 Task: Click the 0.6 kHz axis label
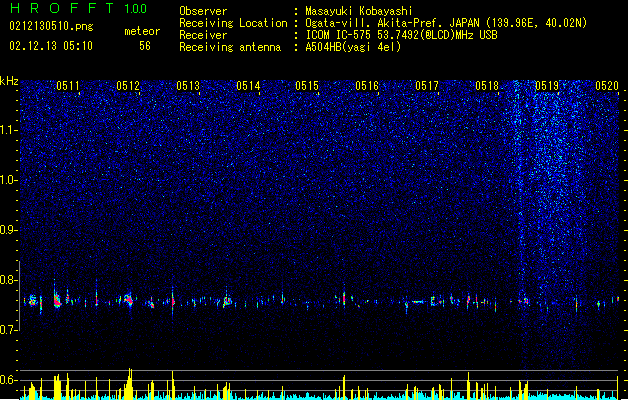pos(9,380)
